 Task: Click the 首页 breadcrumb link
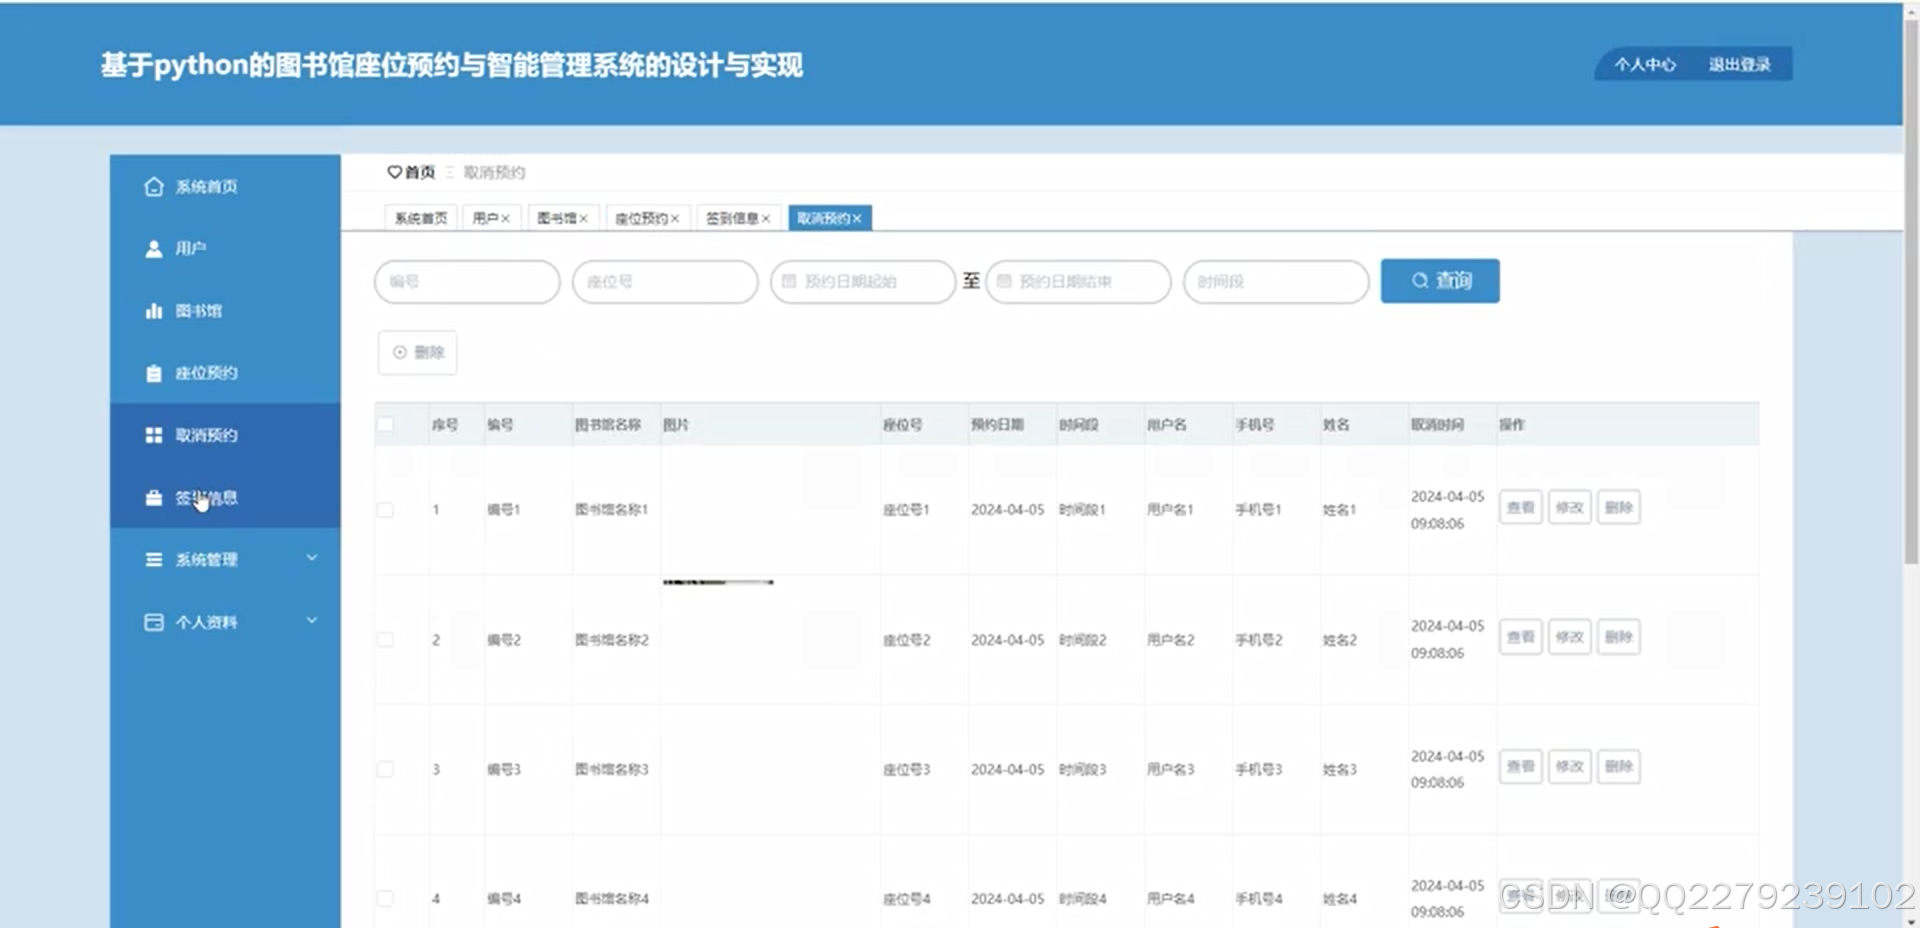point(420,172)
